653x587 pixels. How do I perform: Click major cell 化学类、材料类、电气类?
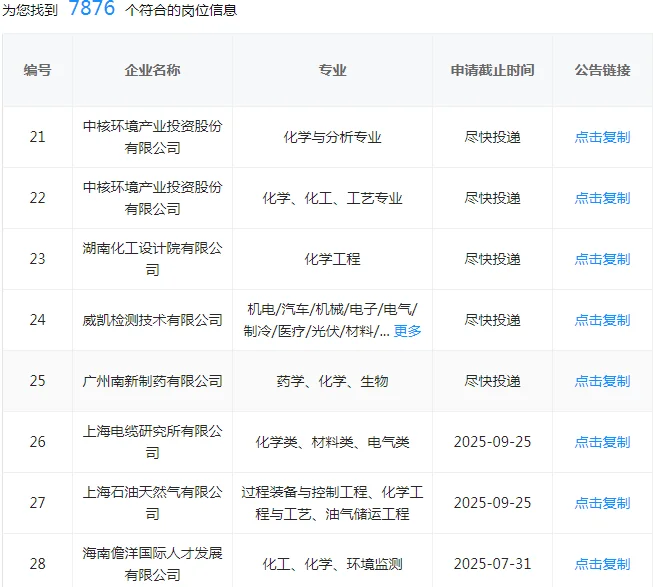click(332, 442)
